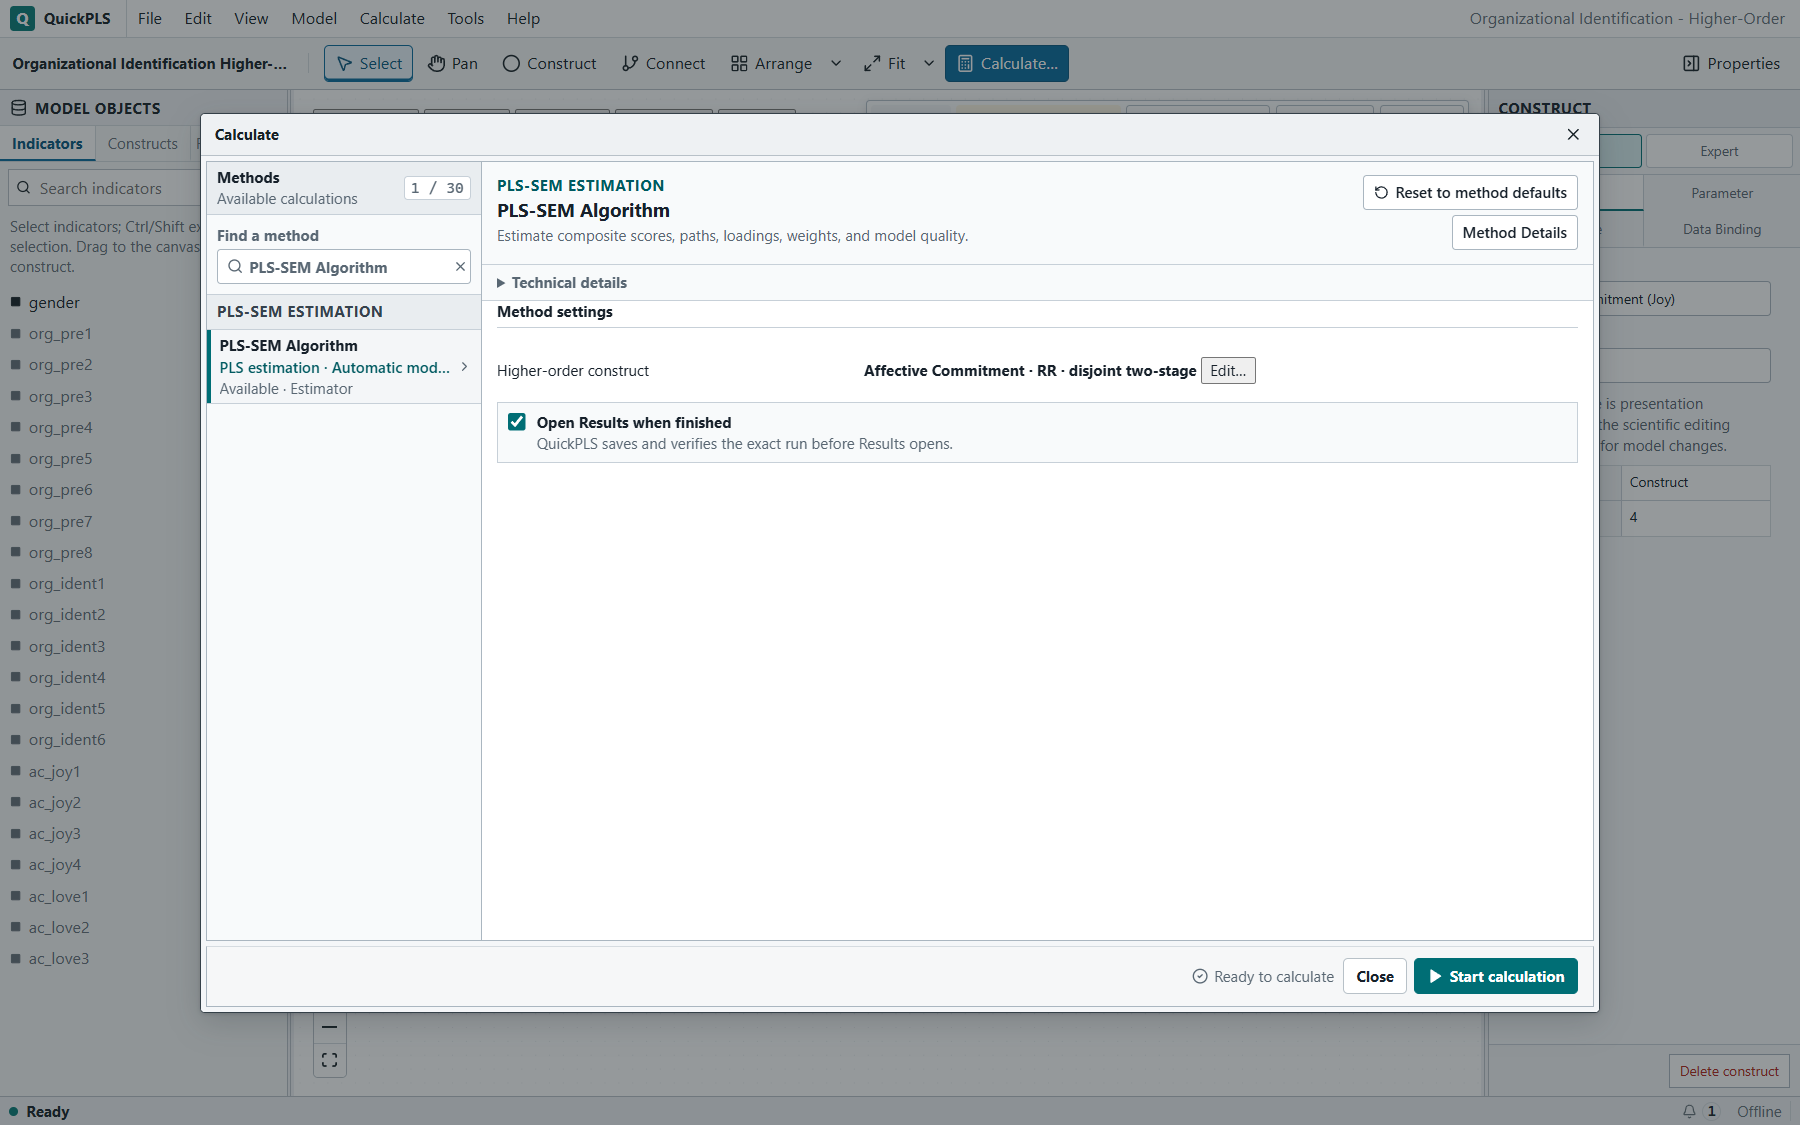The width and height of the screenshot is (1800, 1125).
Task: Expand the Technical details section
Action: pyautogui.click(x=562, y=283)
